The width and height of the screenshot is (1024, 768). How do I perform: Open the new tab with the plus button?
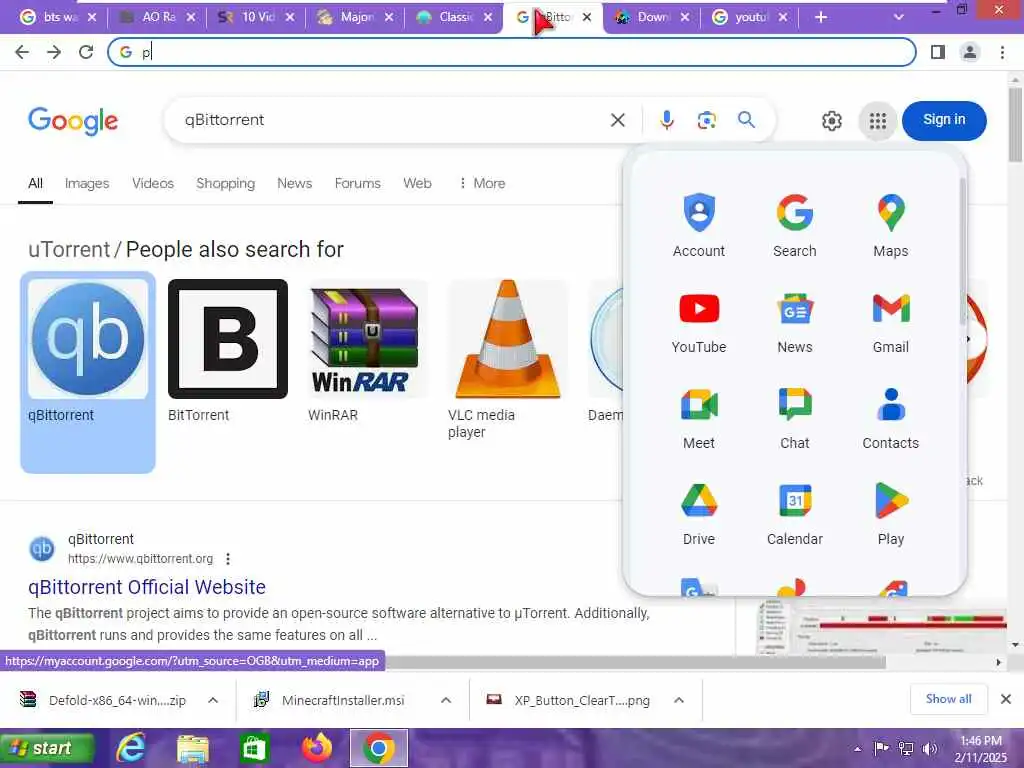click(x=821, y=17)
